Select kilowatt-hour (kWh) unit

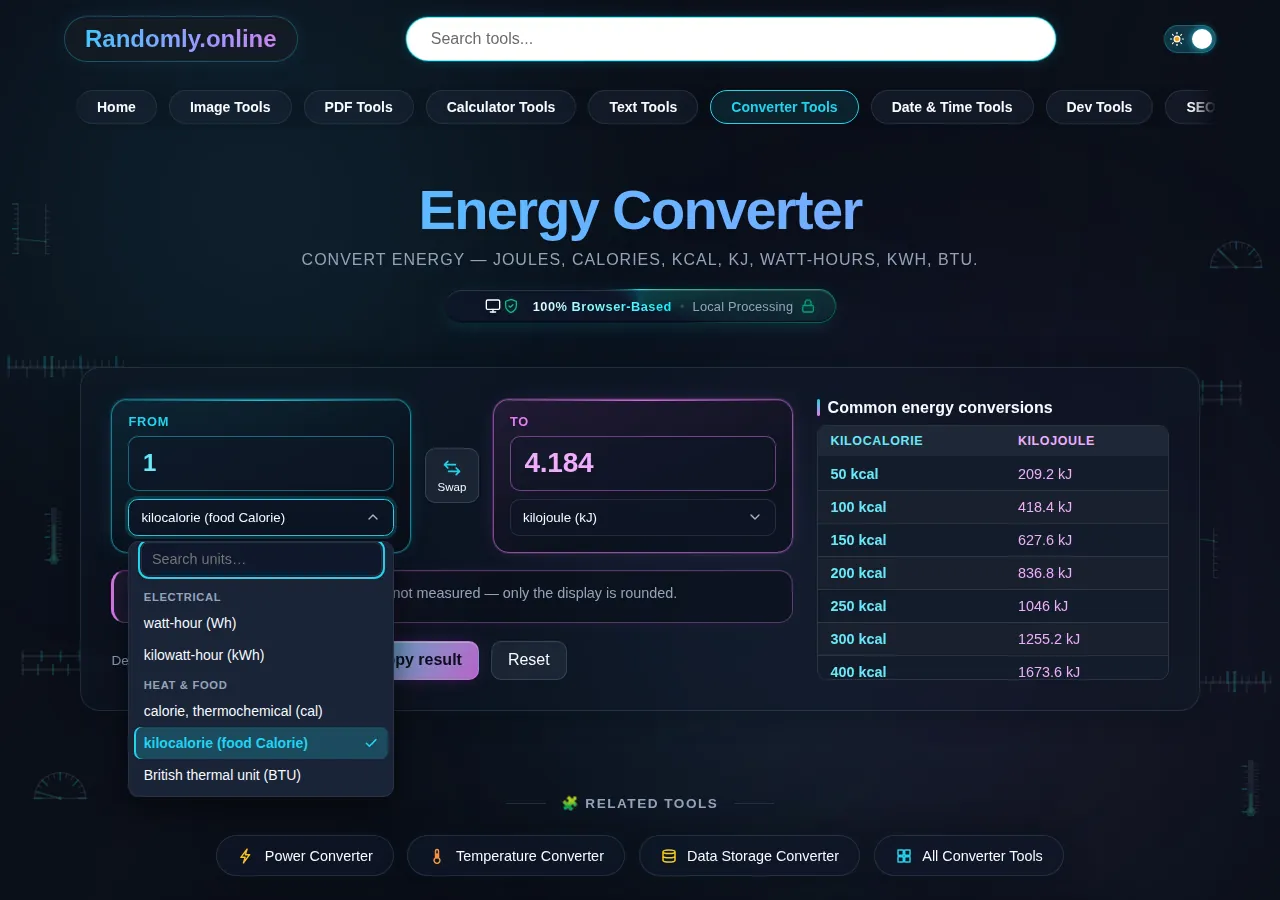(261, 655)
